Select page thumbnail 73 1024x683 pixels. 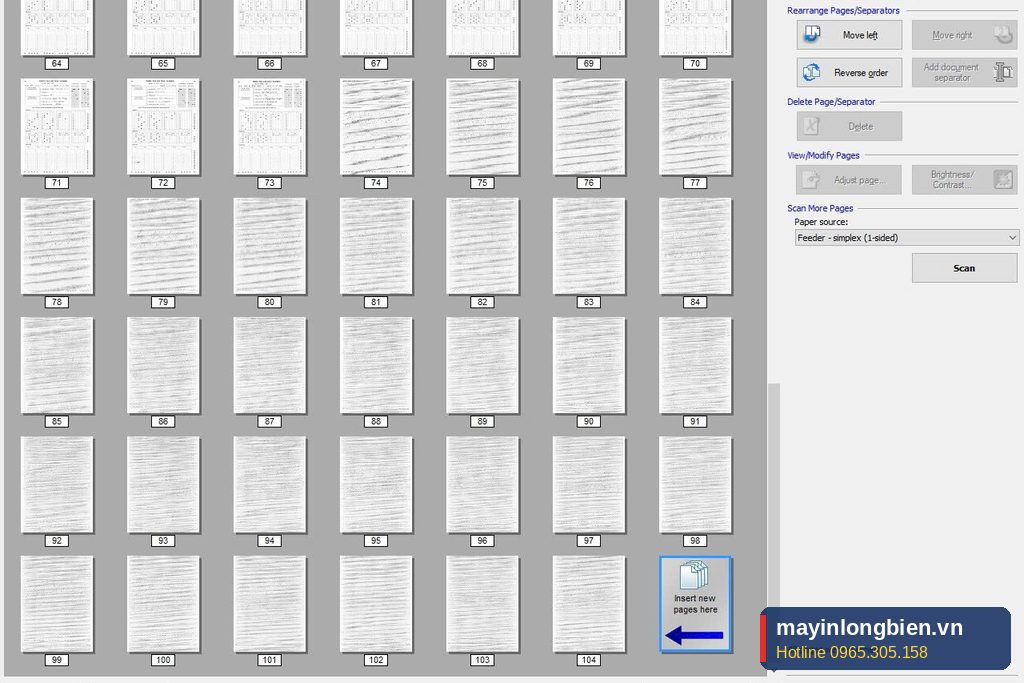(x=270, y=127)
